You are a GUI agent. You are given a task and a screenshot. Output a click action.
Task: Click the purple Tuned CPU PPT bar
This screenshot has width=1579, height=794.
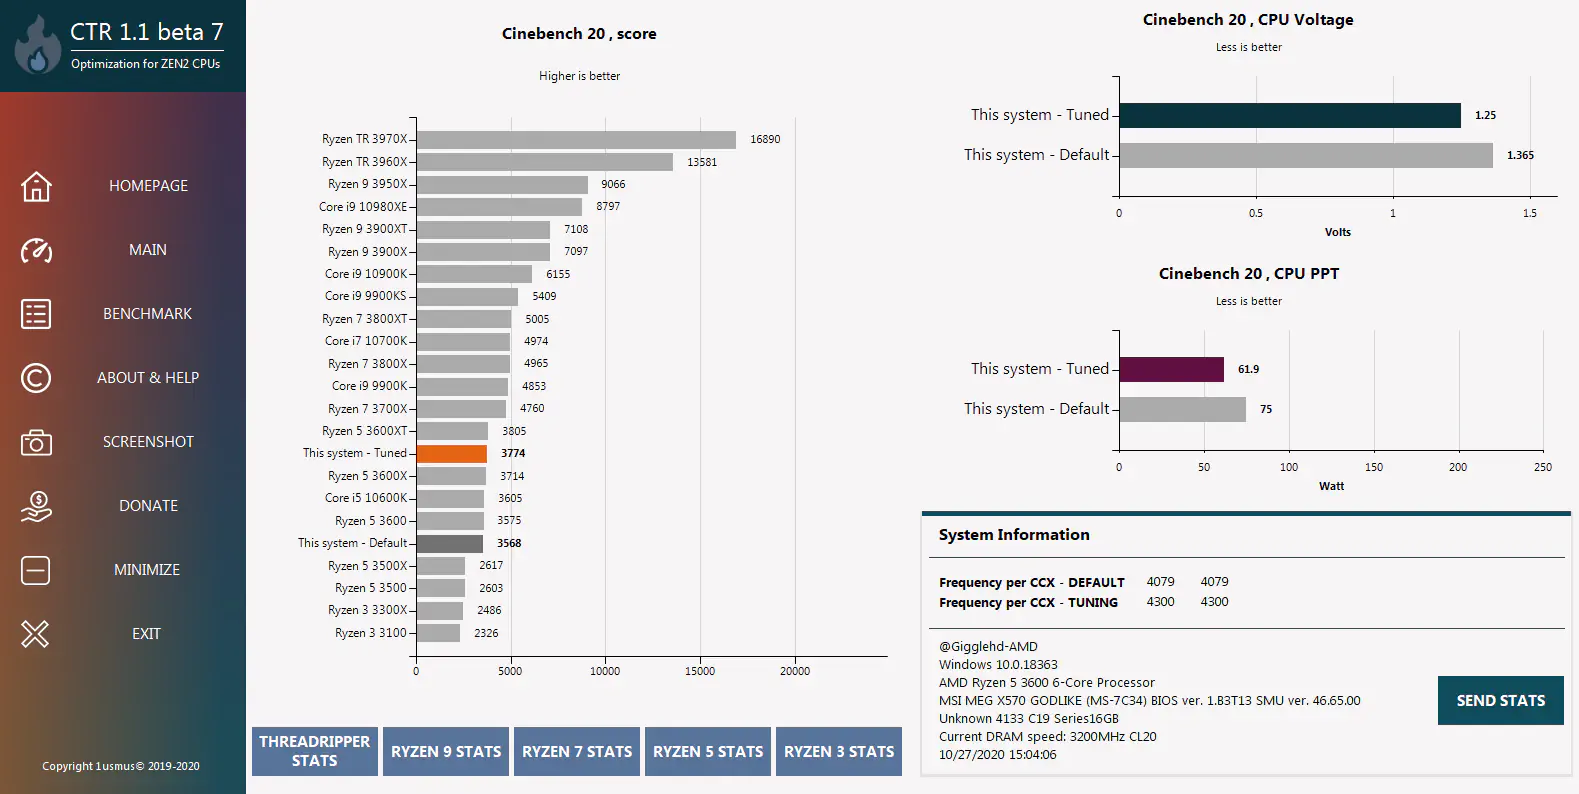[x=1172, y=369]
